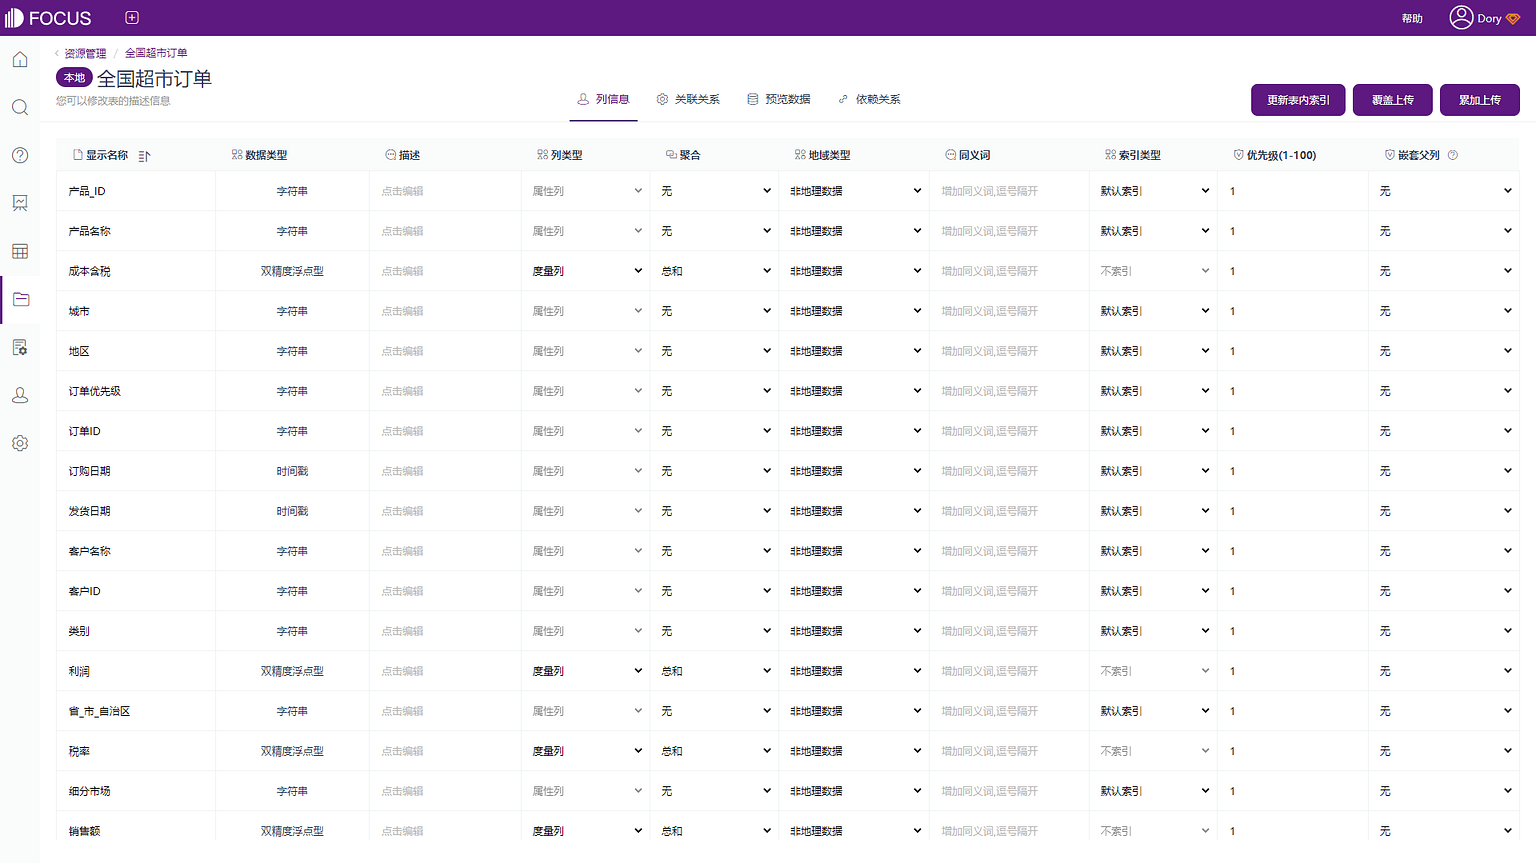Click the help icon next to 嵌套父列
Image resolution: width=1536 pixels, height=863 pixels.
point(1453,155)
